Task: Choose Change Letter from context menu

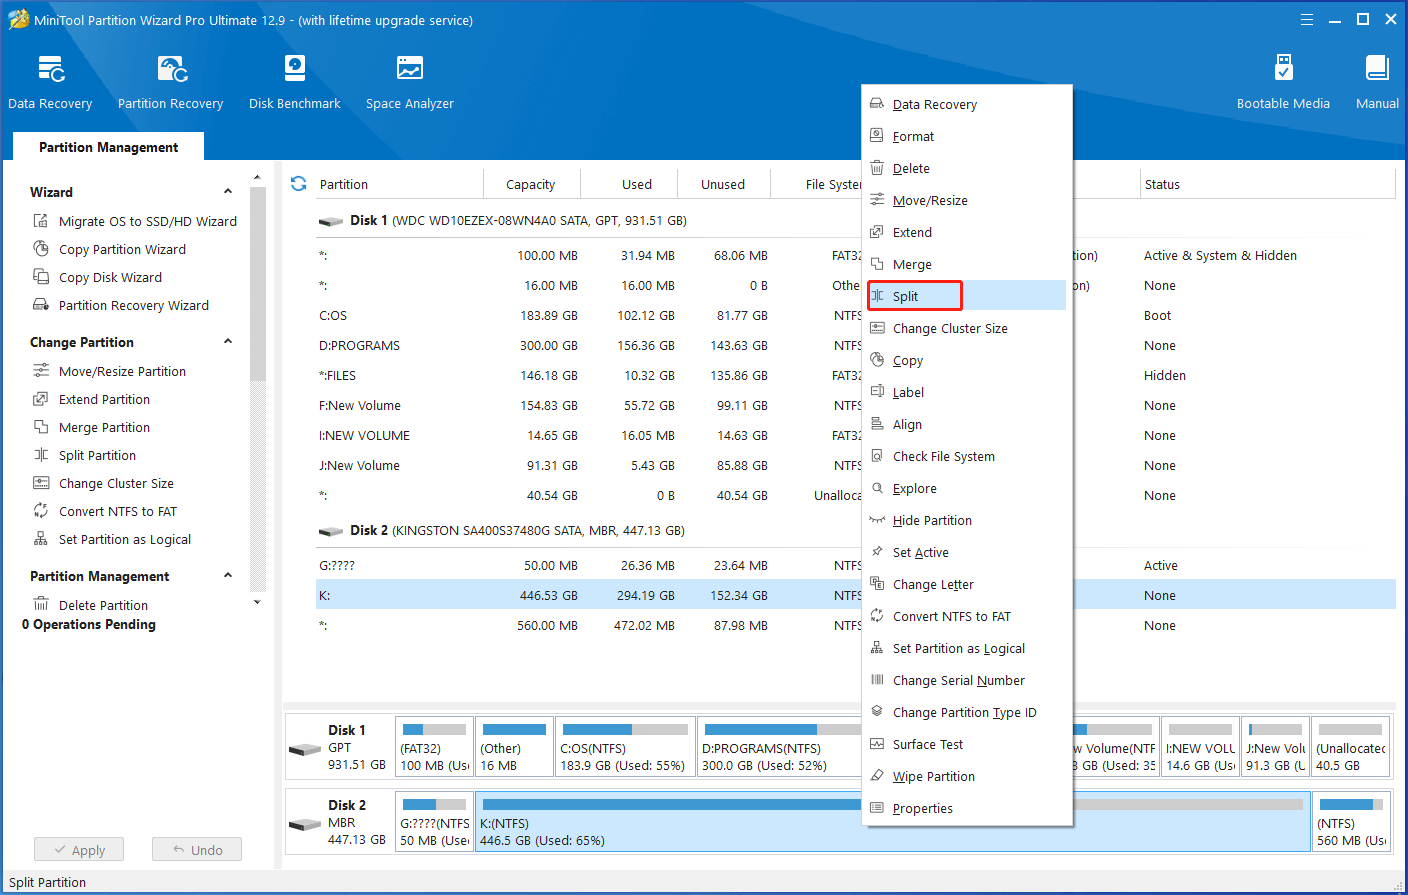Action: click(x=966, y=584)
